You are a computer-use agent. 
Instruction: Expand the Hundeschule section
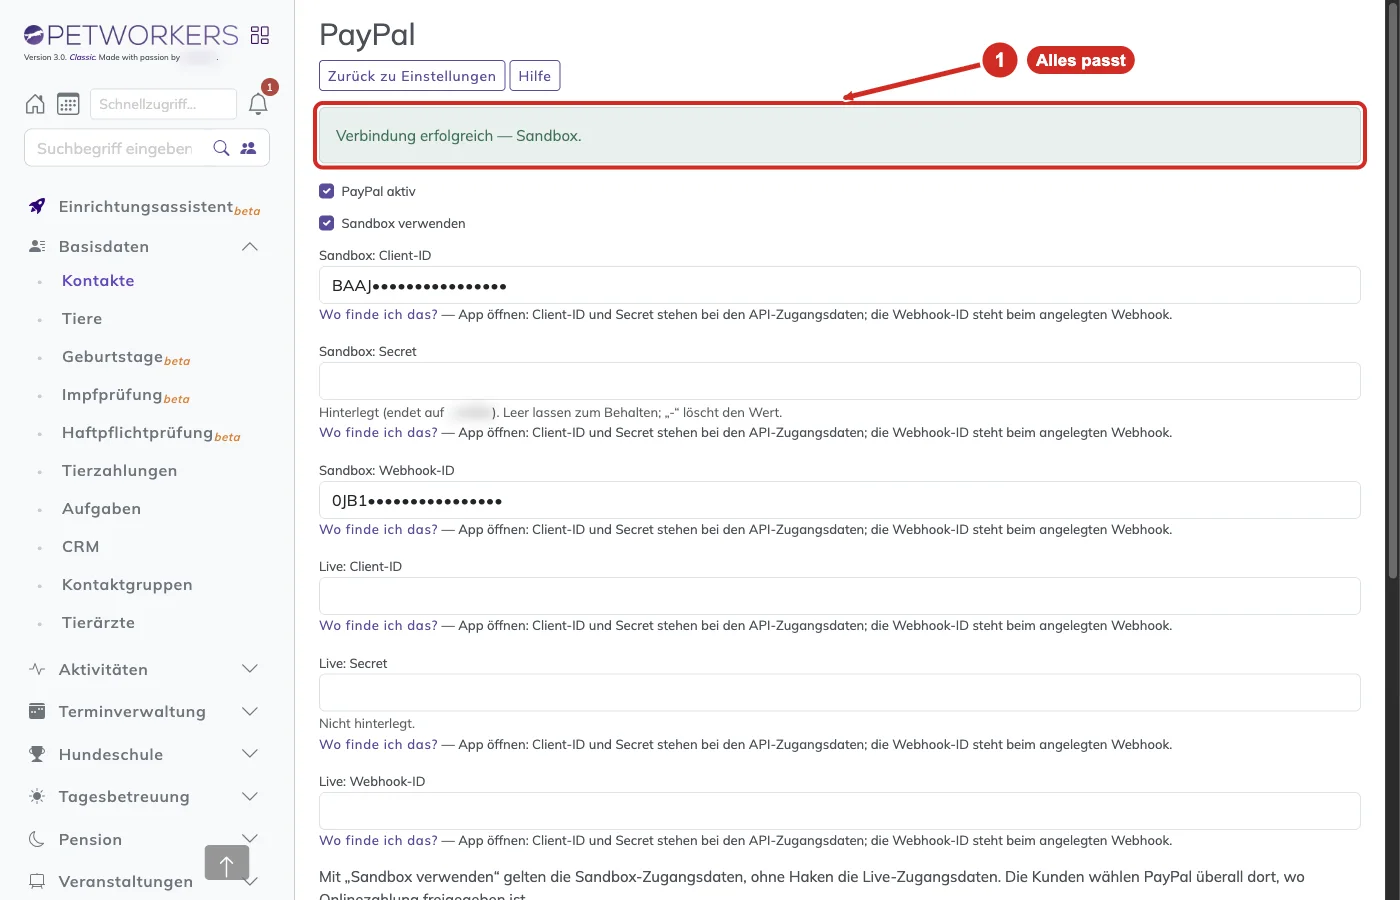[x=250, y=754]
